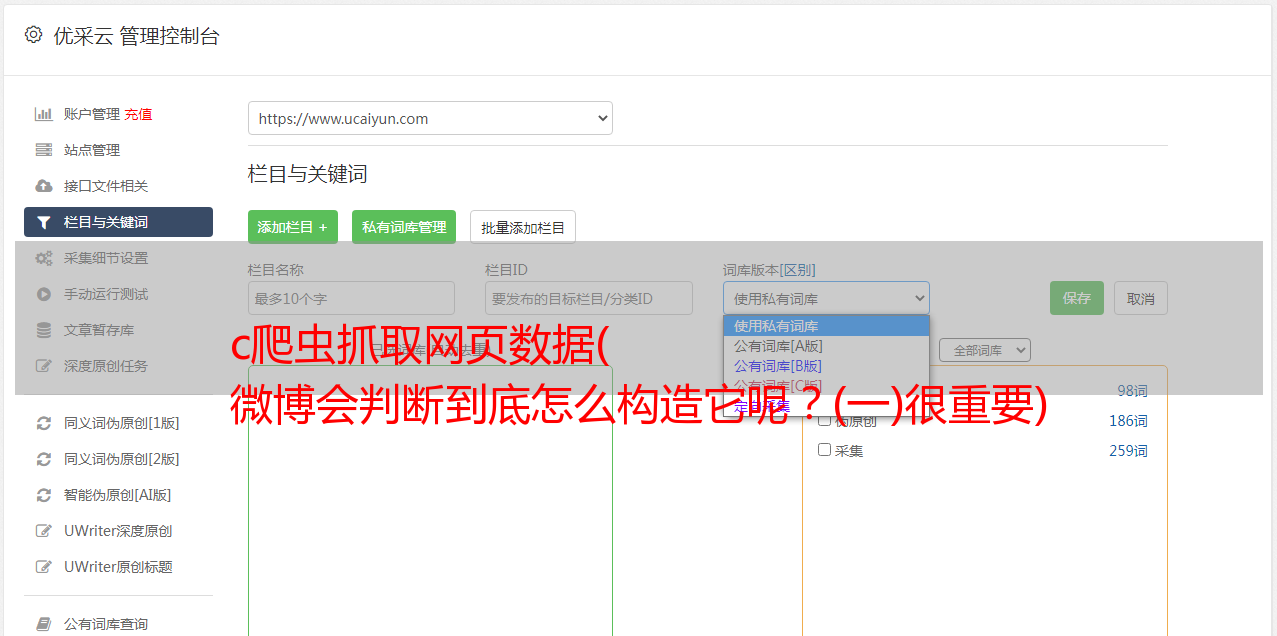Click the gear icon beside 优采云 管理控制台
The image size is (1277, 636).
33,35
